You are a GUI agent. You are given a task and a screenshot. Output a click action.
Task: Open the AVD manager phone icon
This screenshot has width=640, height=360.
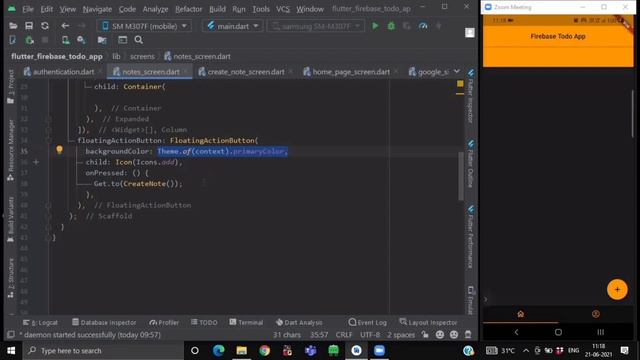pos(65,40)
